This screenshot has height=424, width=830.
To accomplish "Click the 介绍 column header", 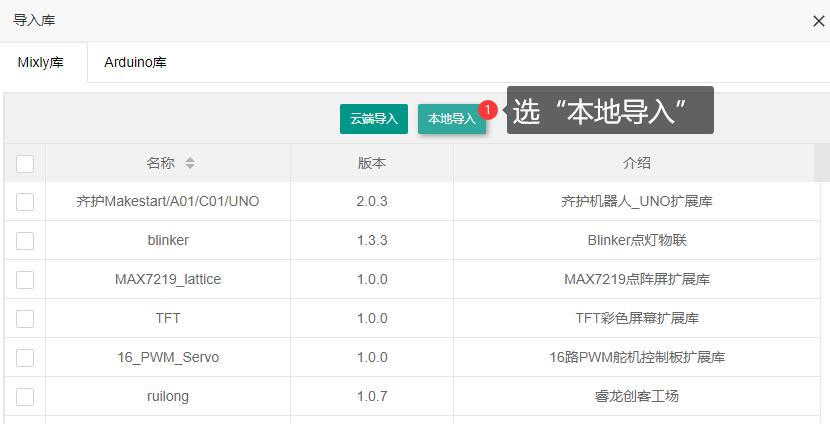I will [x=636, y=163].
